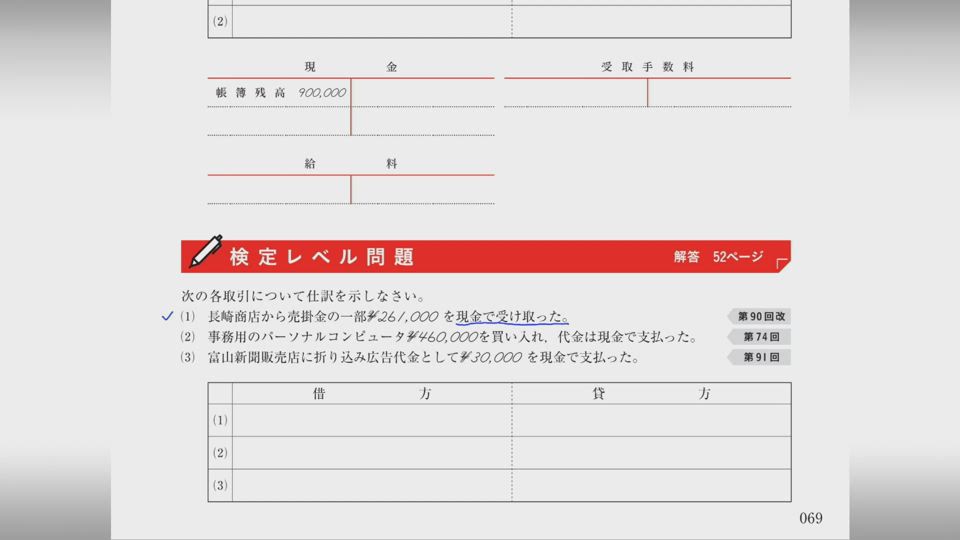Click the 受取手数料 T-account title

click(647, 67)
